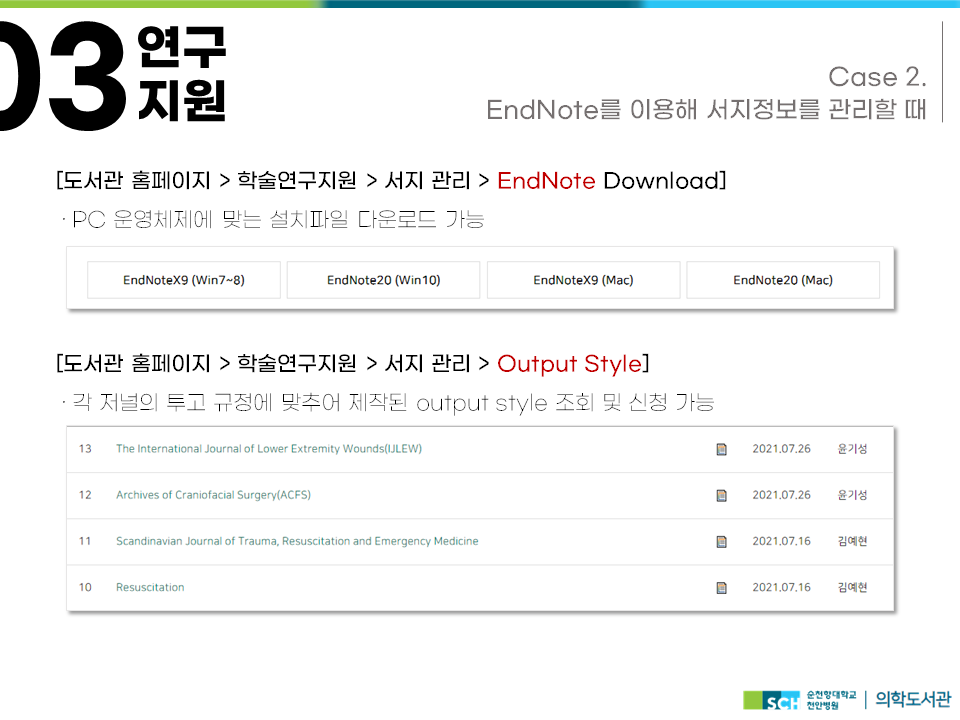Click 'EndNote를 이용해 서지정보를 관리할 때' subtitle
Screen dimensions: 960x720
tap(706, 110)
